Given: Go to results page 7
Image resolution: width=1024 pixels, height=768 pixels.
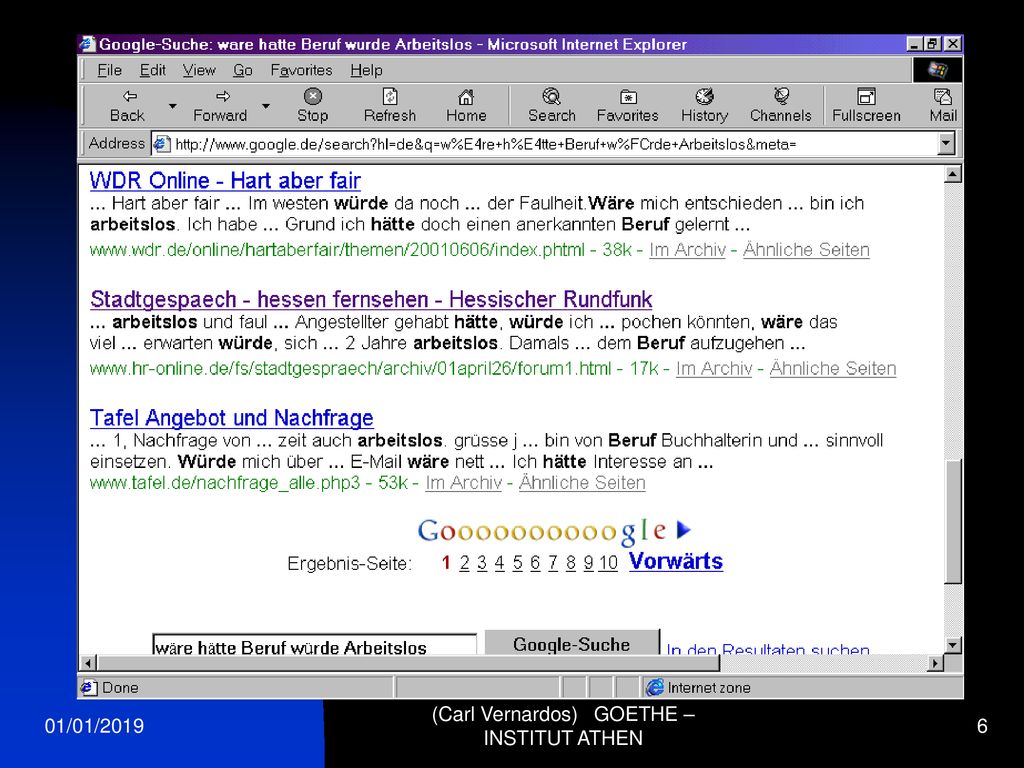Looking at the screenshot, I should (x=552, y=563).
